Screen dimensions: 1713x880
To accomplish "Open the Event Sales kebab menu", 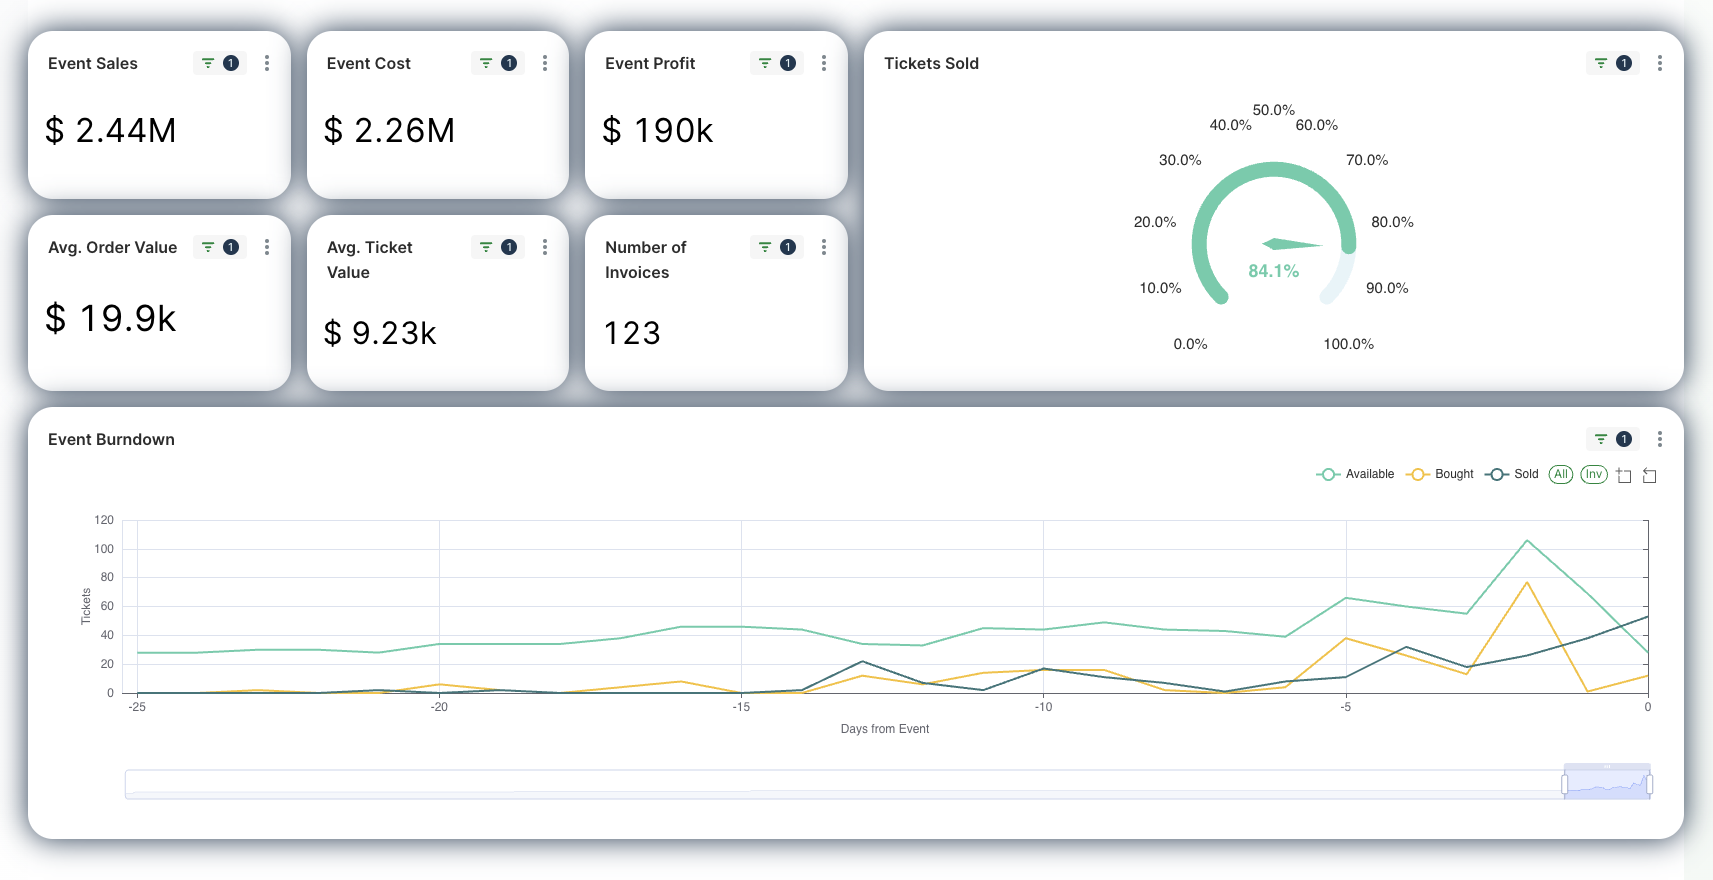I will [x=267, y=63].
